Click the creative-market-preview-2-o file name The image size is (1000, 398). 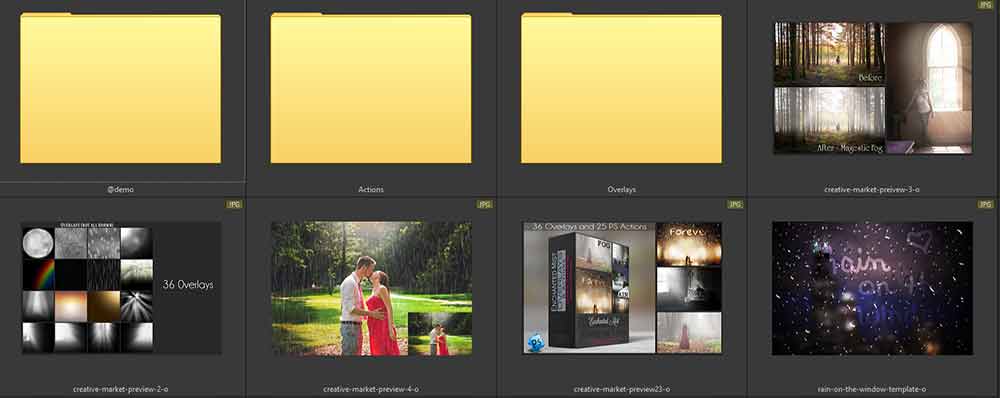point(121,389)
